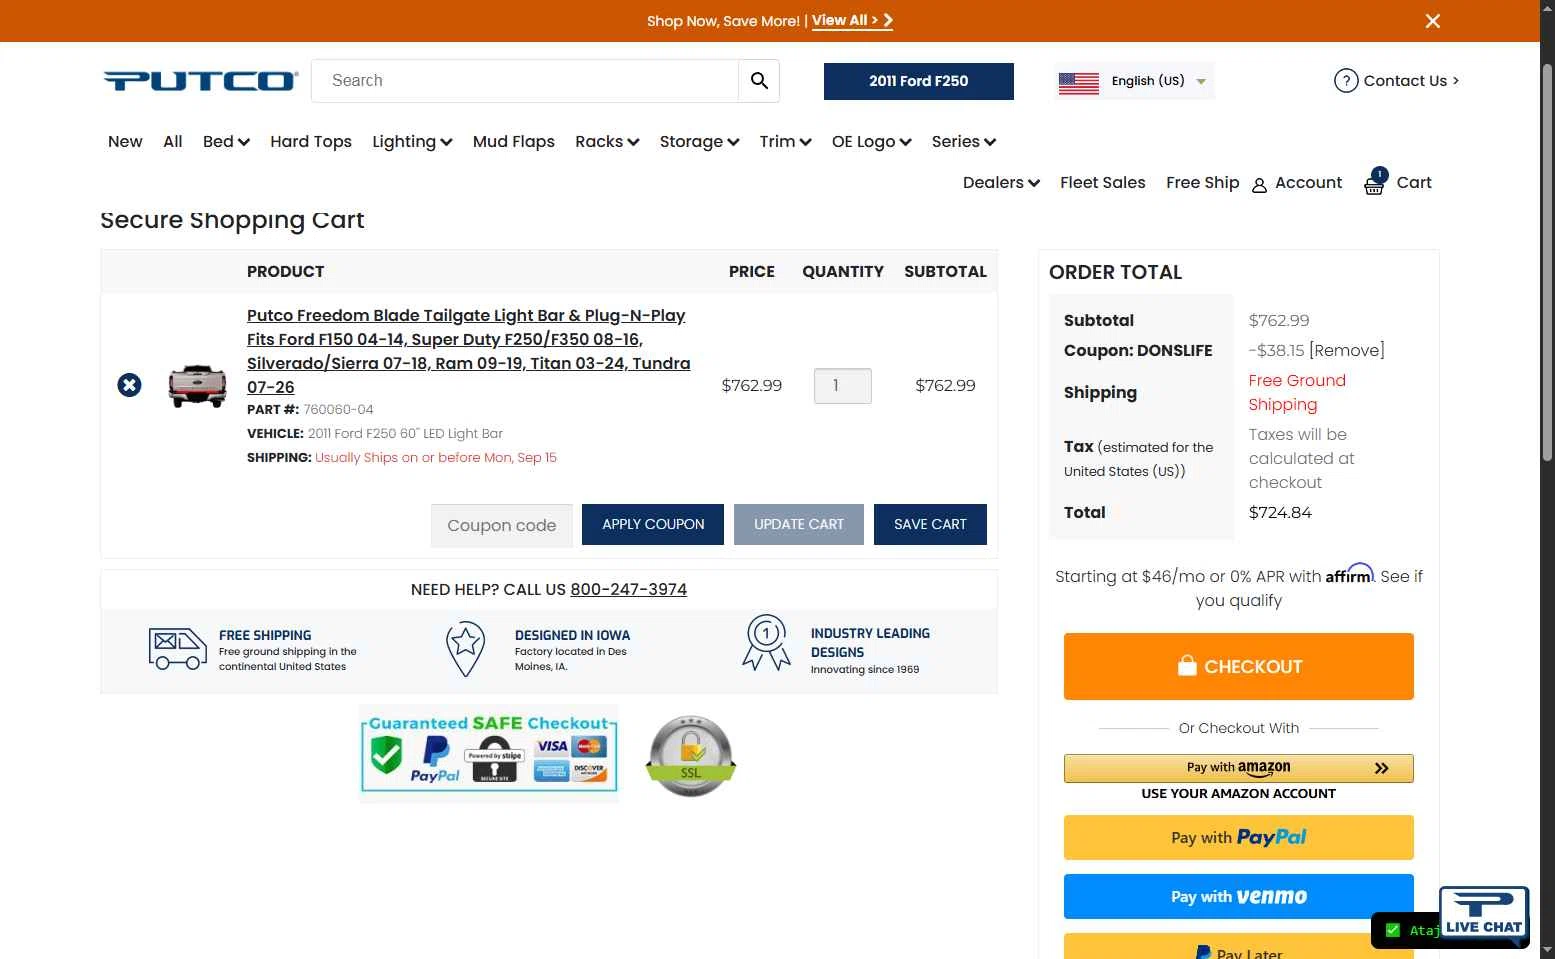Click the search magnifier icon
1555x959 pixels.
(x=759, y=81)
